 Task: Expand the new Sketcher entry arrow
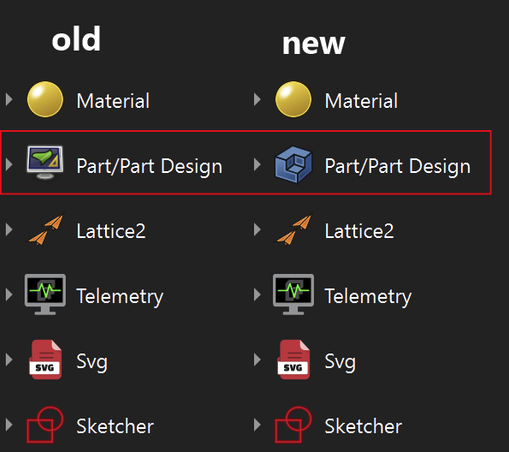[257, 424]
